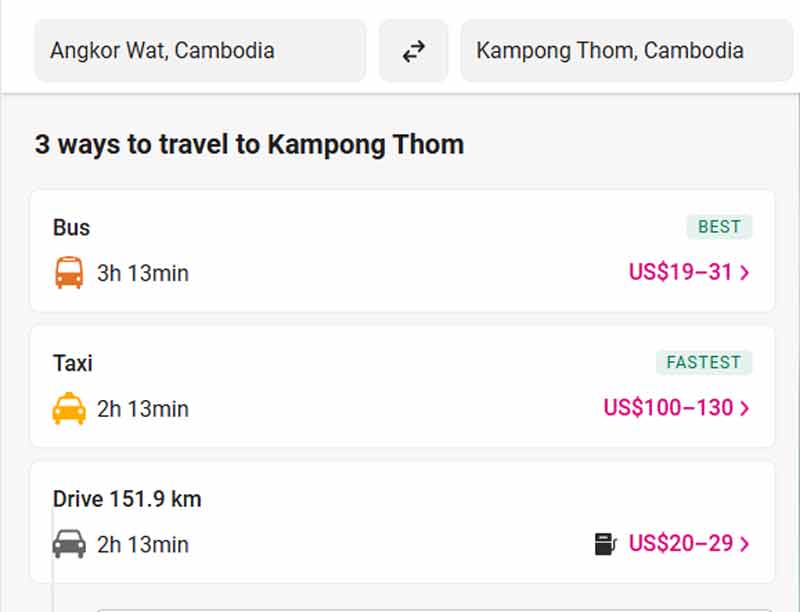This screenshot has width=800, height=612.
Task: Expand the taxi price chevron
Action: pos(745,408)
